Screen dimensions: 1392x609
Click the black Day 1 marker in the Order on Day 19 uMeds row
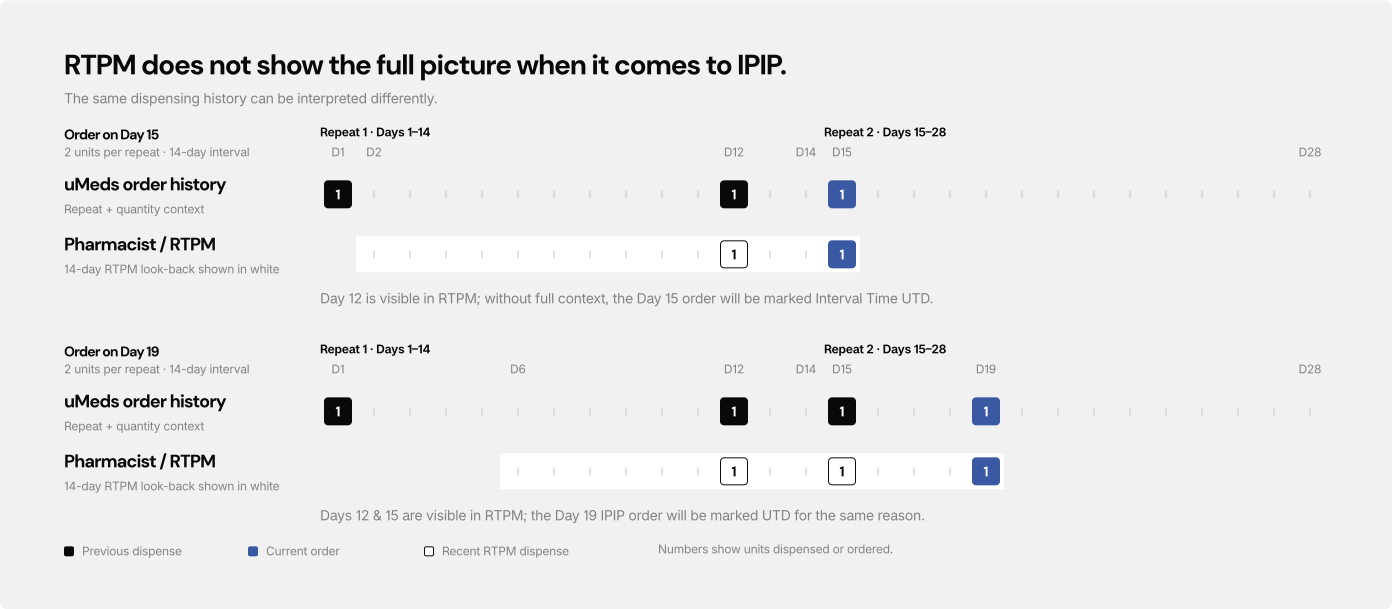point(338,411)
